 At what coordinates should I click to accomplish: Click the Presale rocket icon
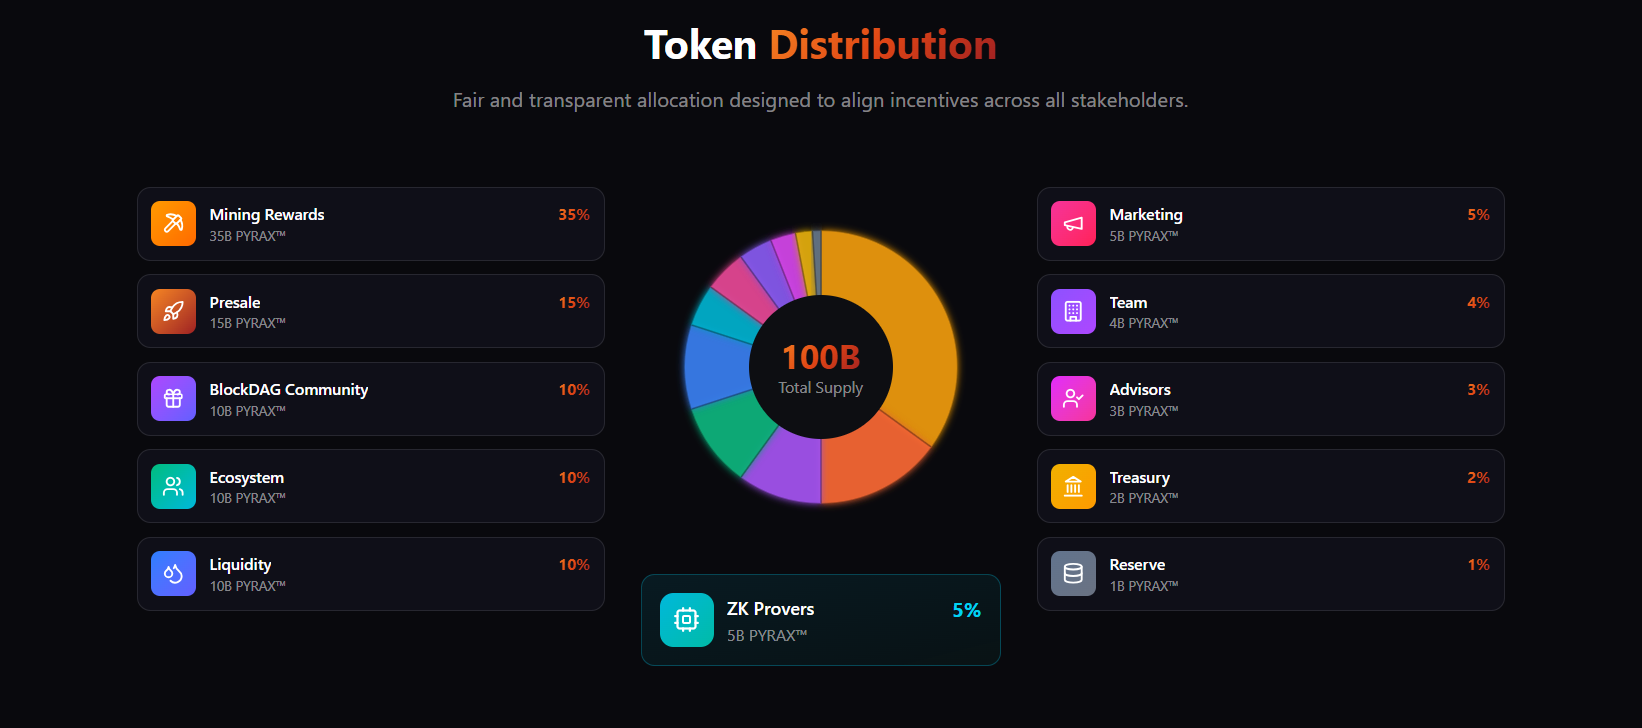[173, 311]
